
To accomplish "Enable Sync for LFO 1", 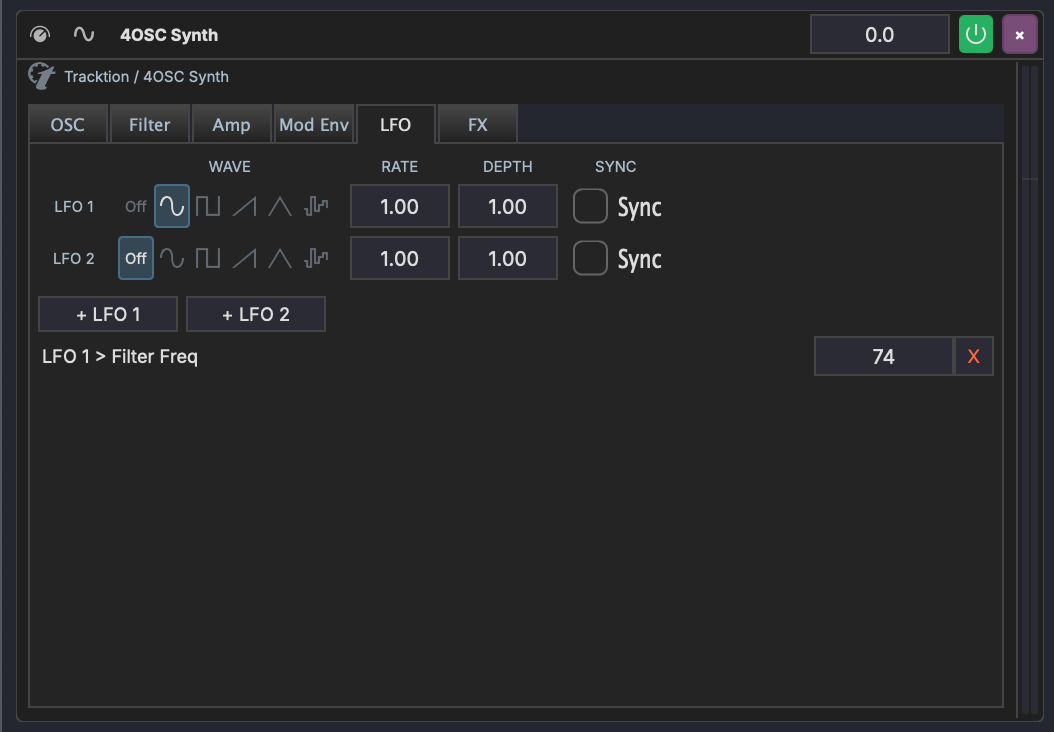I will [590, 206].
